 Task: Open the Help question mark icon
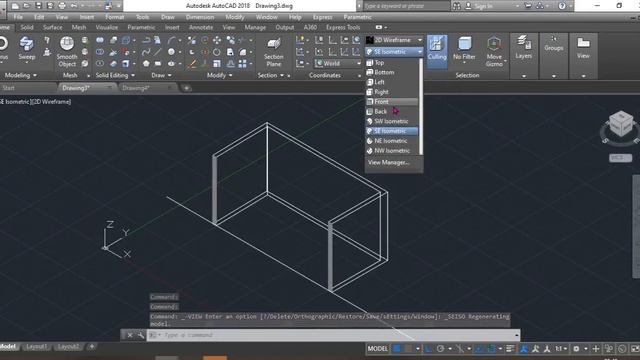(562, 6)
